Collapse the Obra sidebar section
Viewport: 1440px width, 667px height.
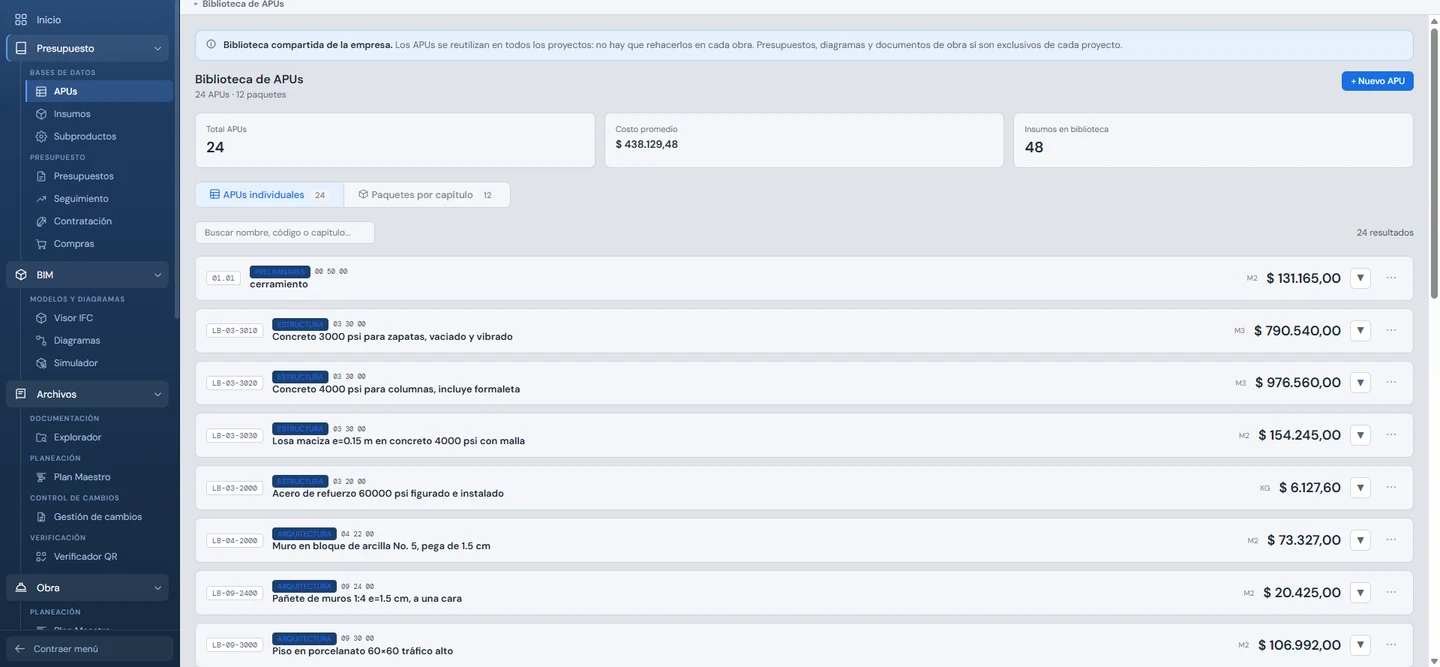[x=157, y=588]
